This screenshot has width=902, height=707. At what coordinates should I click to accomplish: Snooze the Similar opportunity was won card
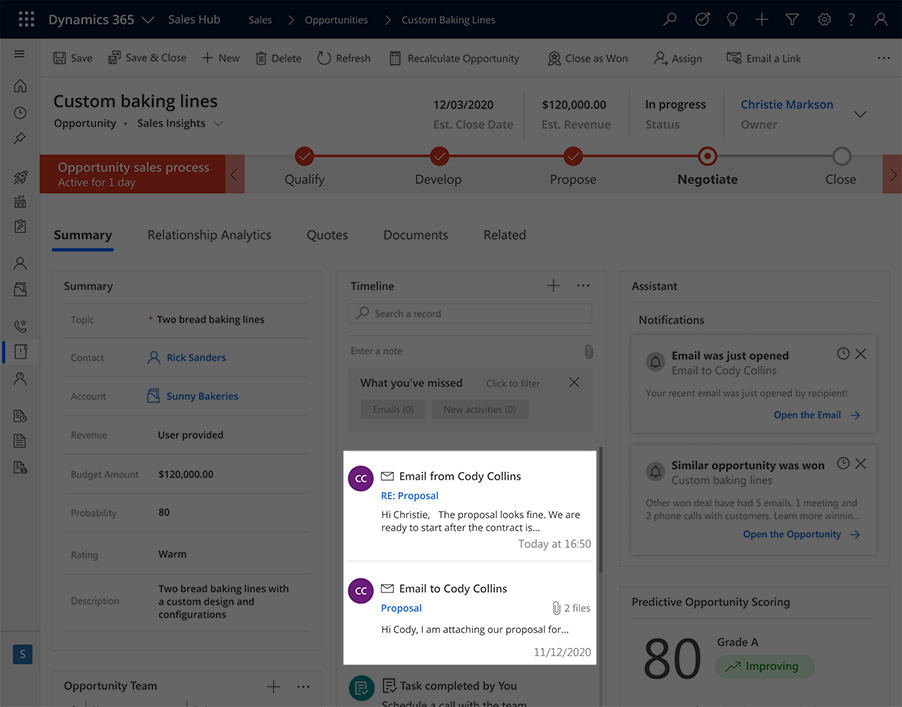click(x=843, y=463)
